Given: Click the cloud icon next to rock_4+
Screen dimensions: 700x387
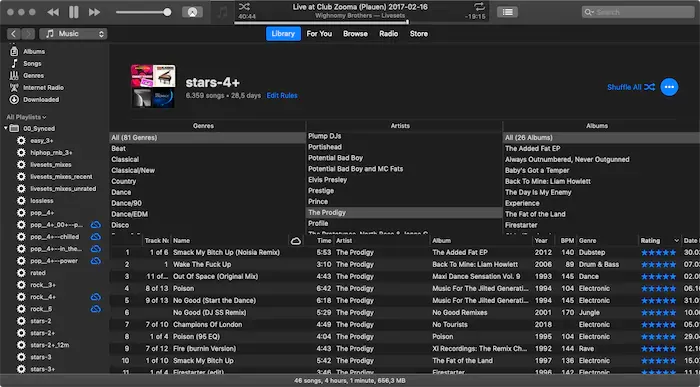Looking at the screenshot, I should (x=96, y=297).
